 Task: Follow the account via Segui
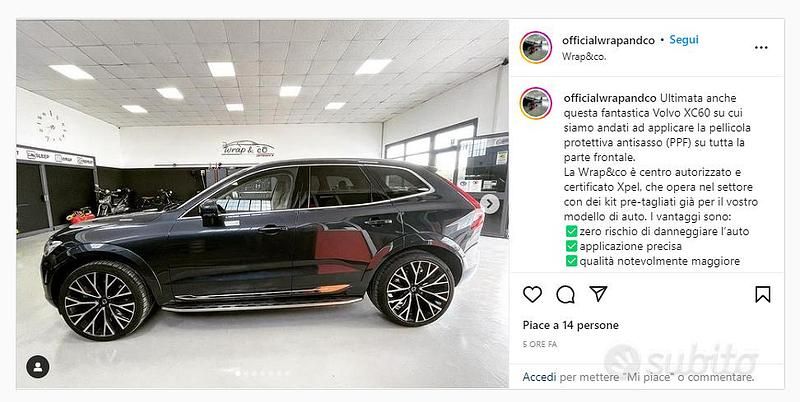tap(684, 40)
